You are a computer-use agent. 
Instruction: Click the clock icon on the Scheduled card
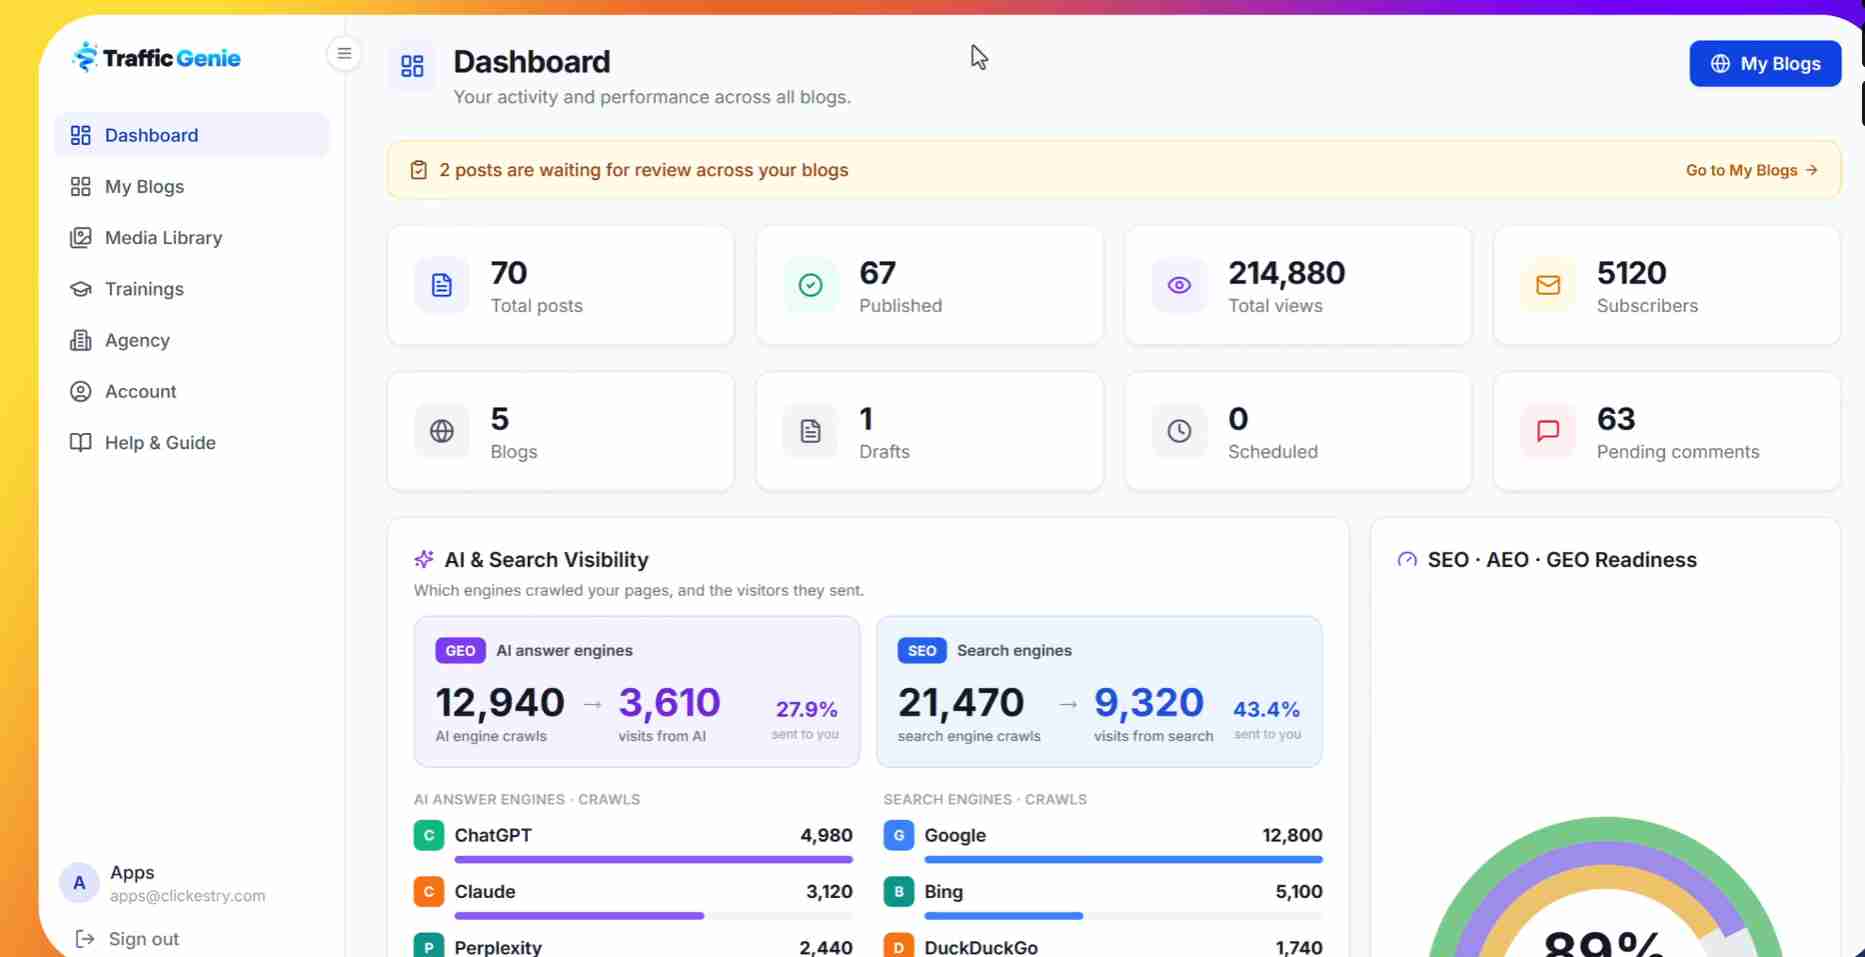(x=1179, y=431)
